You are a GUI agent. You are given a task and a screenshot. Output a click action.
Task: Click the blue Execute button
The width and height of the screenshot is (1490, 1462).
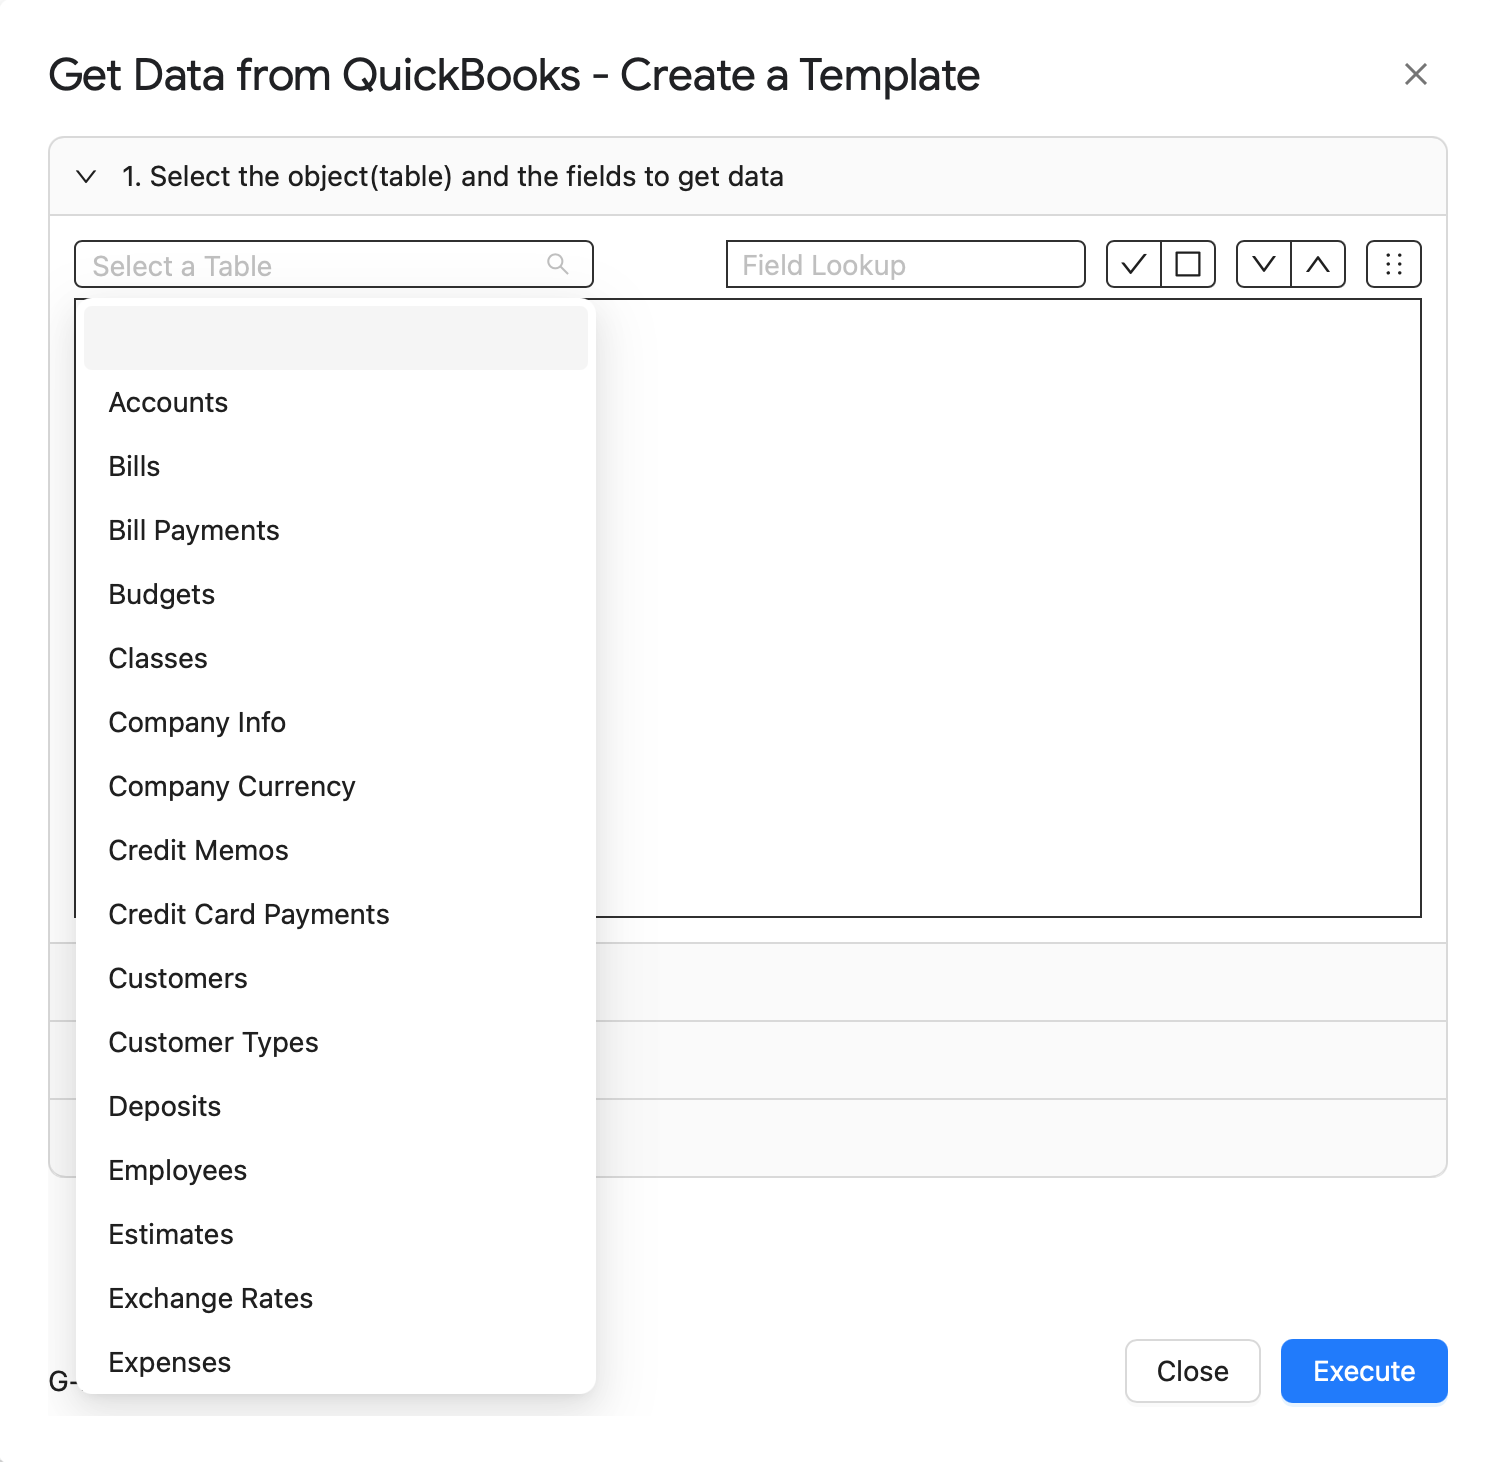1364,1371
